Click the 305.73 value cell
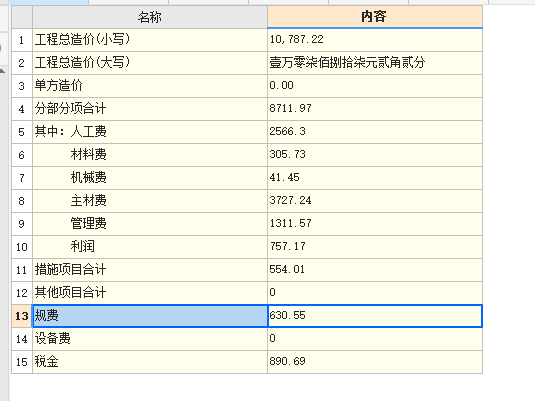 click(x=375, y=155)
